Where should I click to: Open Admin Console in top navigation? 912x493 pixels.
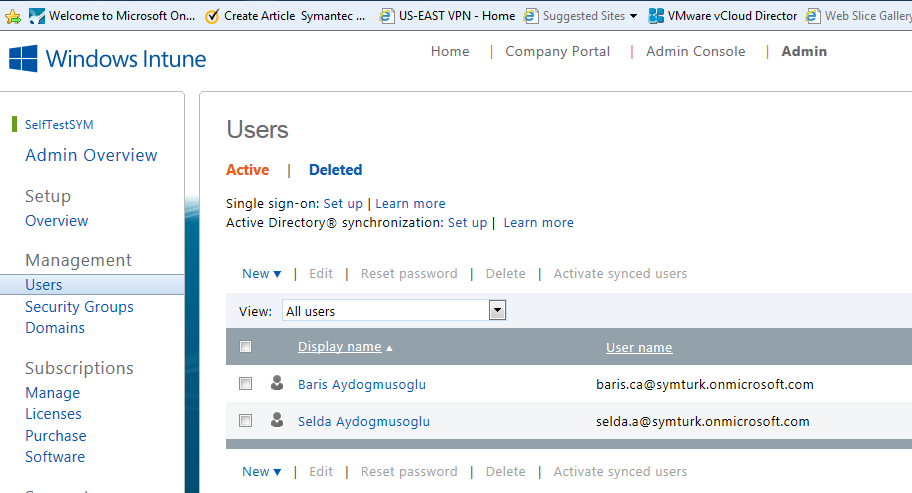point(695,51)
